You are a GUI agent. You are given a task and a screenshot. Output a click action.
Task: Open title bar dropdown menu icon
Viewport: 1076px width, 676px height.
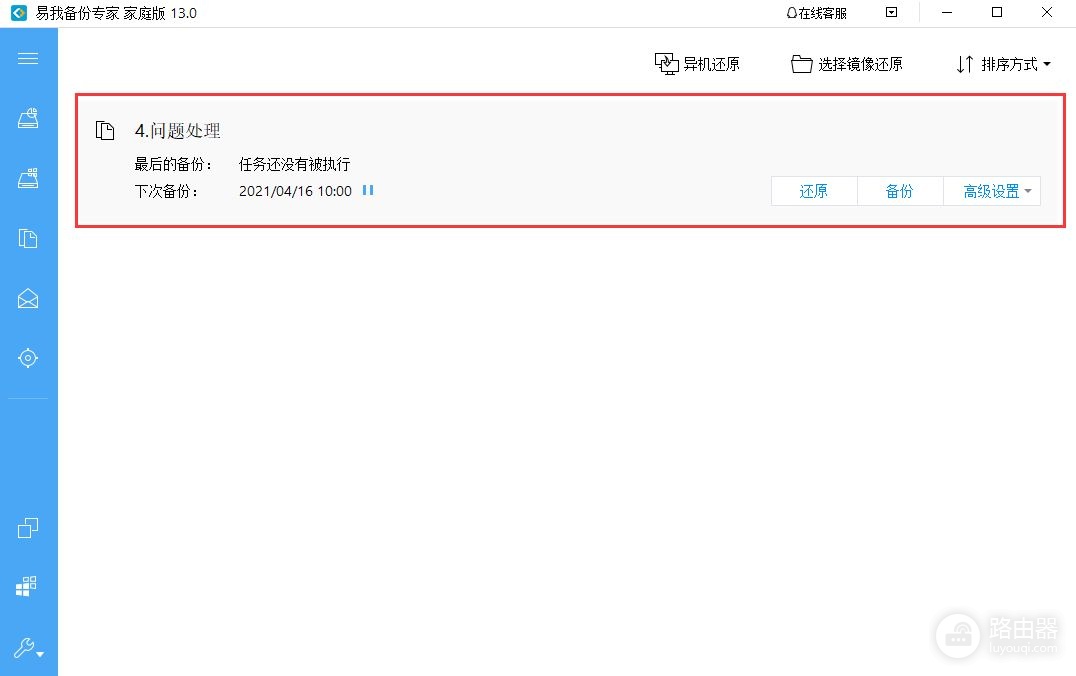891,12
